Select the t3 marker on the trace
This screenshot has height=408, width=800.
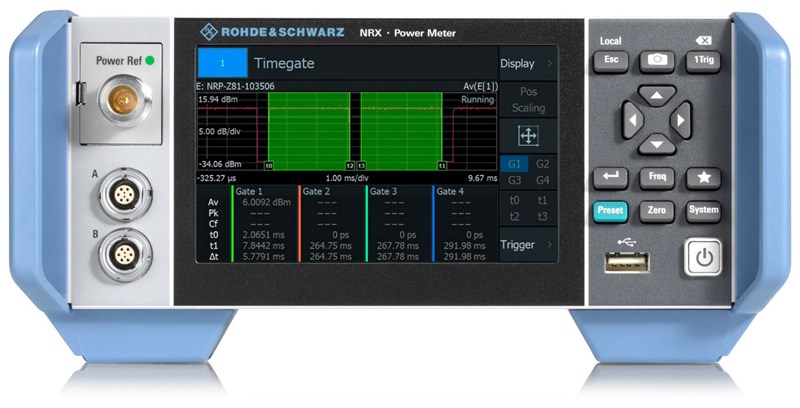361,166
